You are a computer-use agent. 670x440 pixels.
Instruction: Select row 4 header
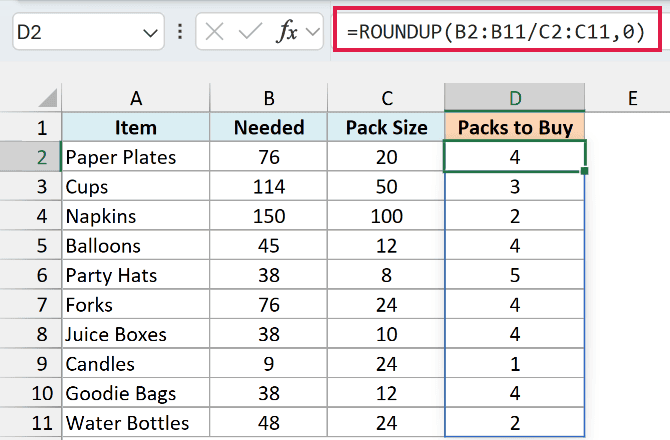coord(31,216)
